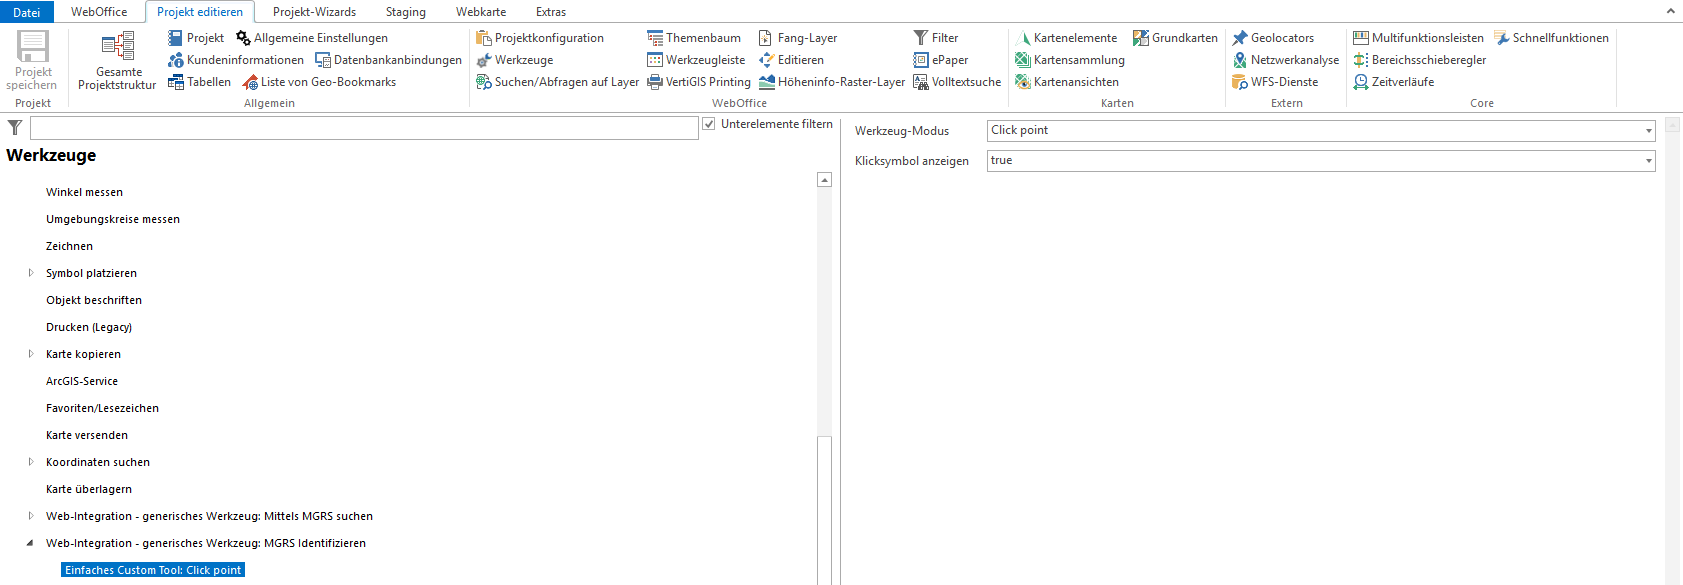Open Höheninfo-Raster-Layer
The width and height of the screenshot is (1683, 585).
(832, 82)
